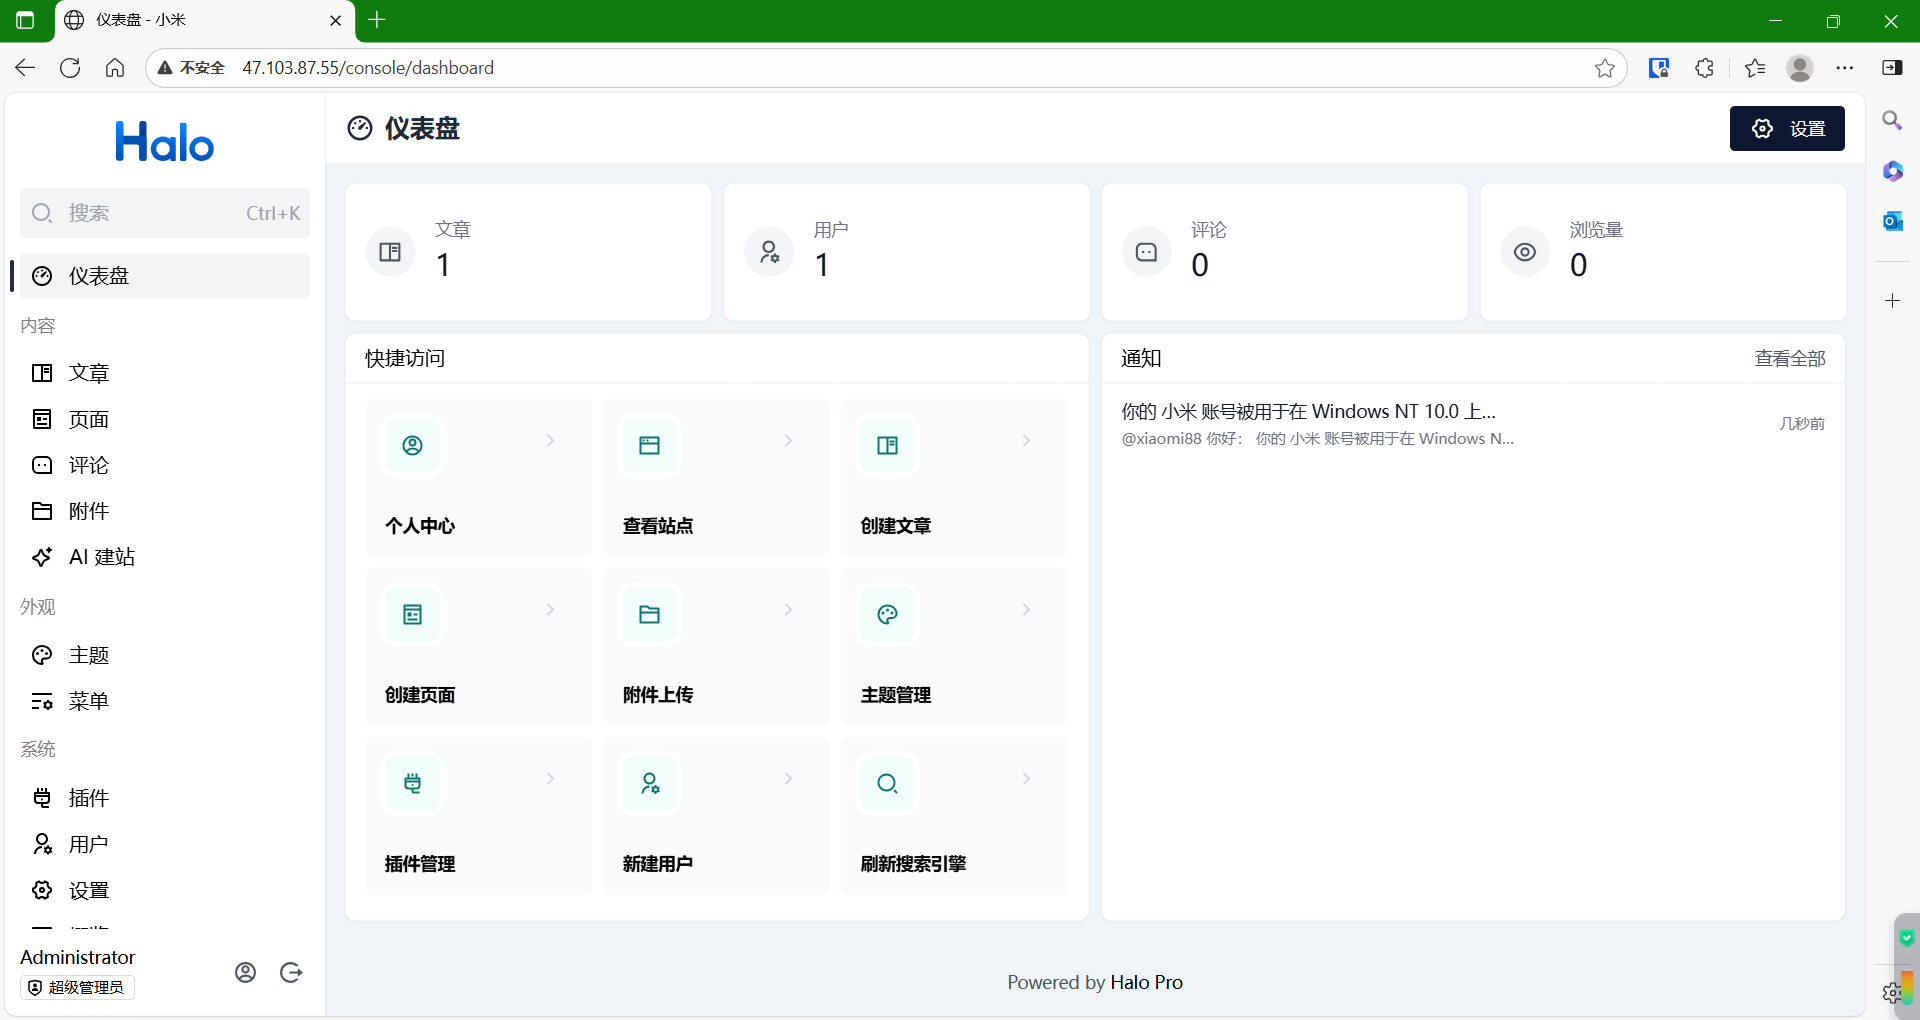
Task: Click the 主题 palette icon in the sidebar
Action: (x=42, y=655)
